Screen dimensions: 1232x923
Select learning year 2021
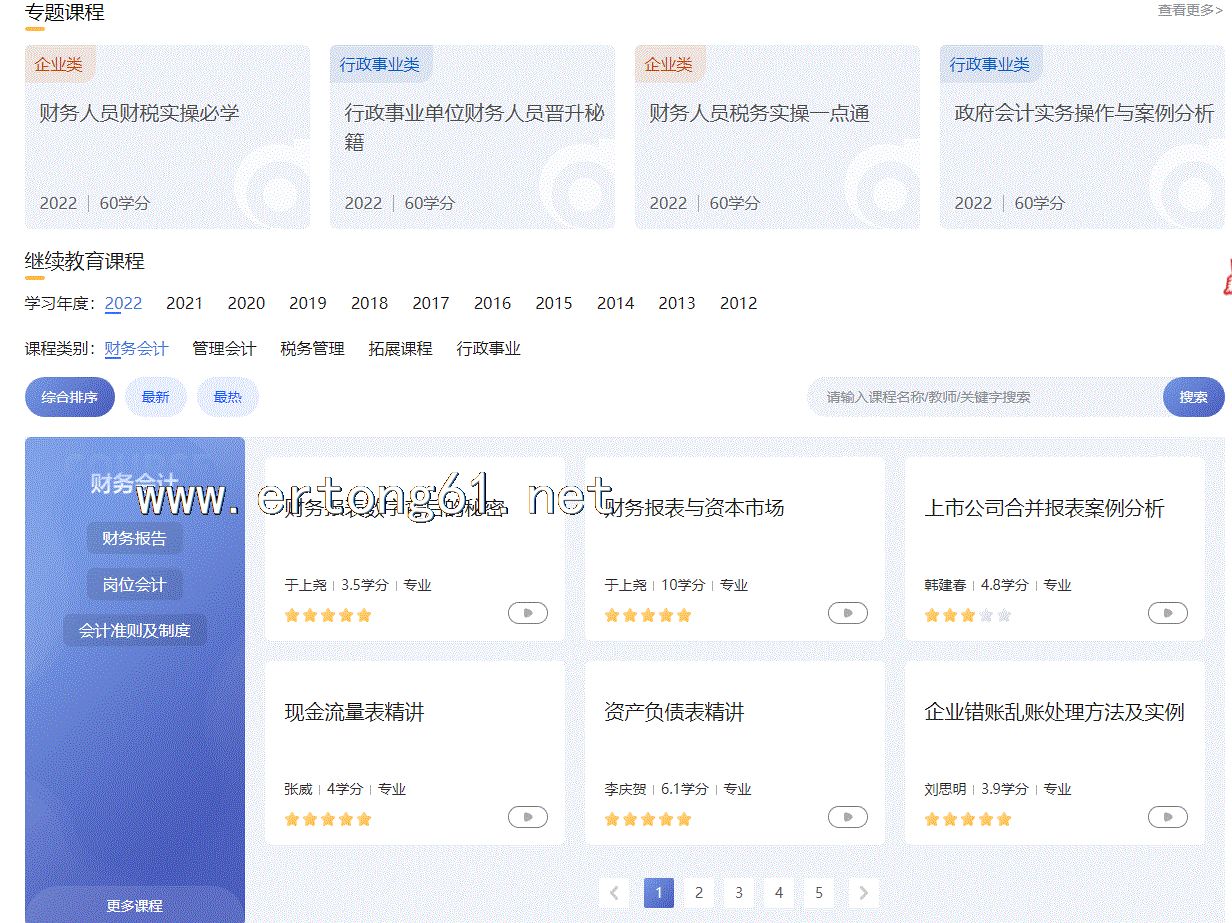184,303
